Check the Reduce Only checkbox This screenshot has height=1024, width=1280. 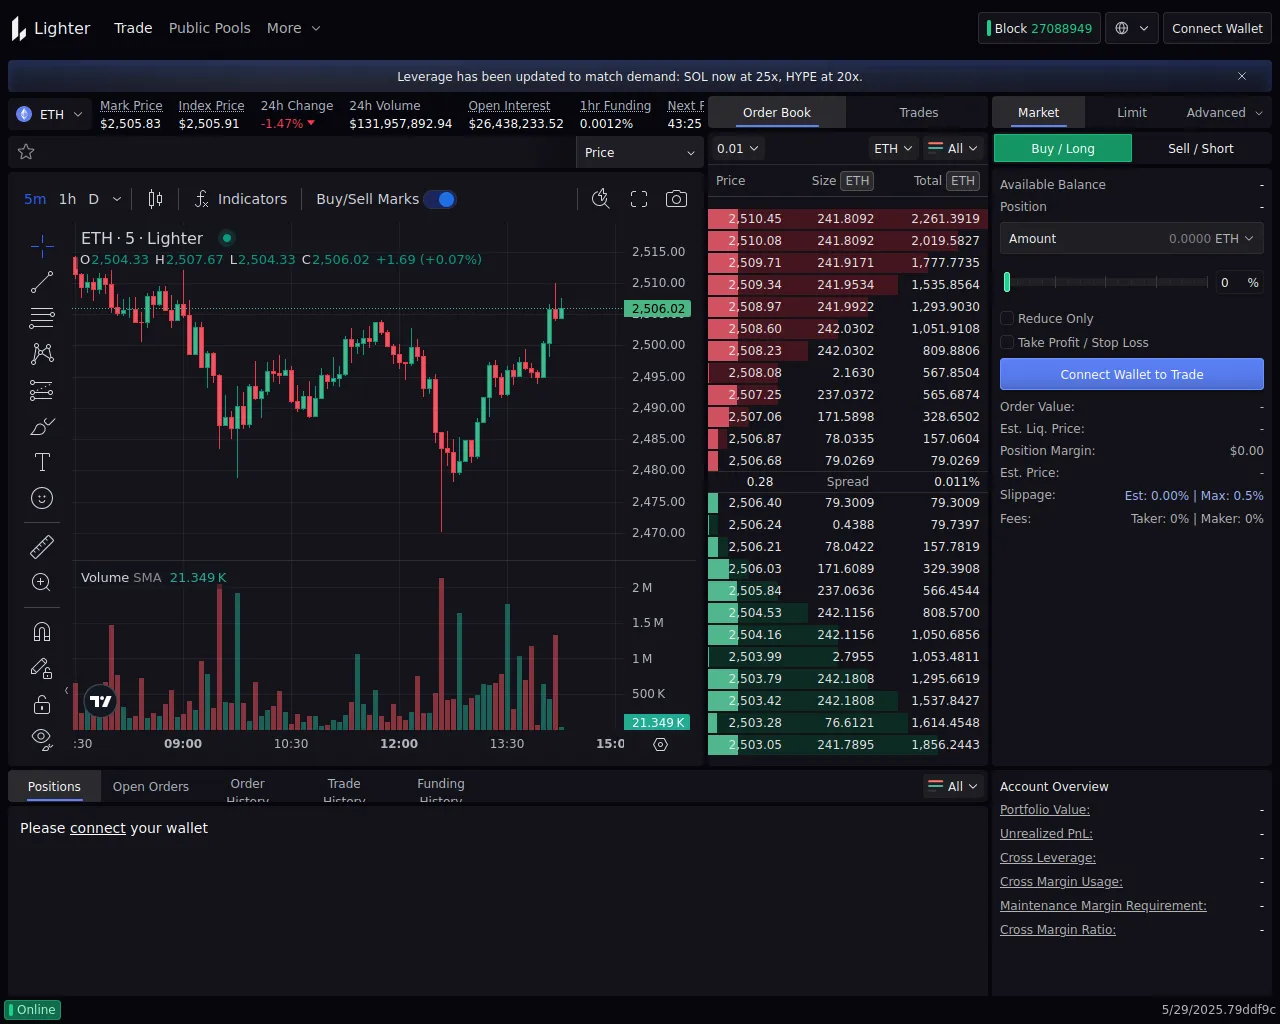[1007, 319]
